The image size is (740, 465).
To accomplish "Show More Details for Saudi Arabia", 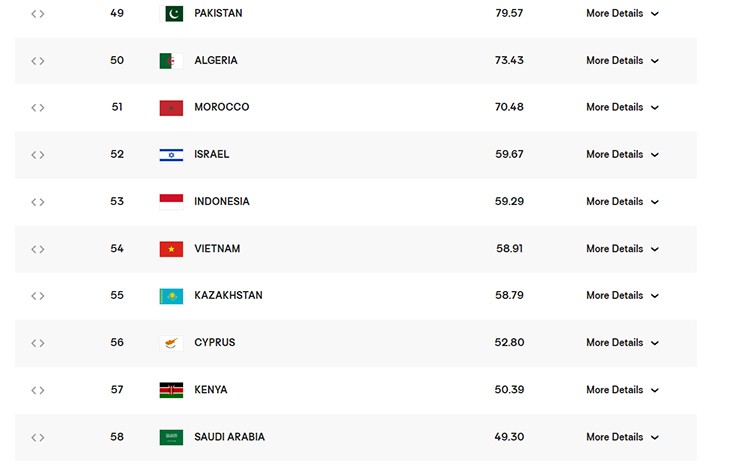I will (x=622, y=437).
